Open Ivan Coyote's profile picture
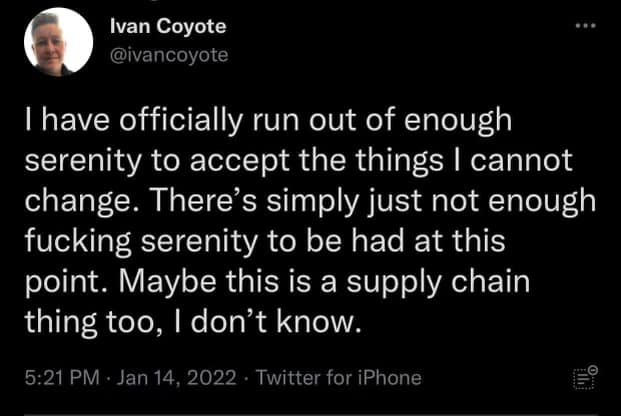Viewport: 621px width, 416px height. pos(59,42)
